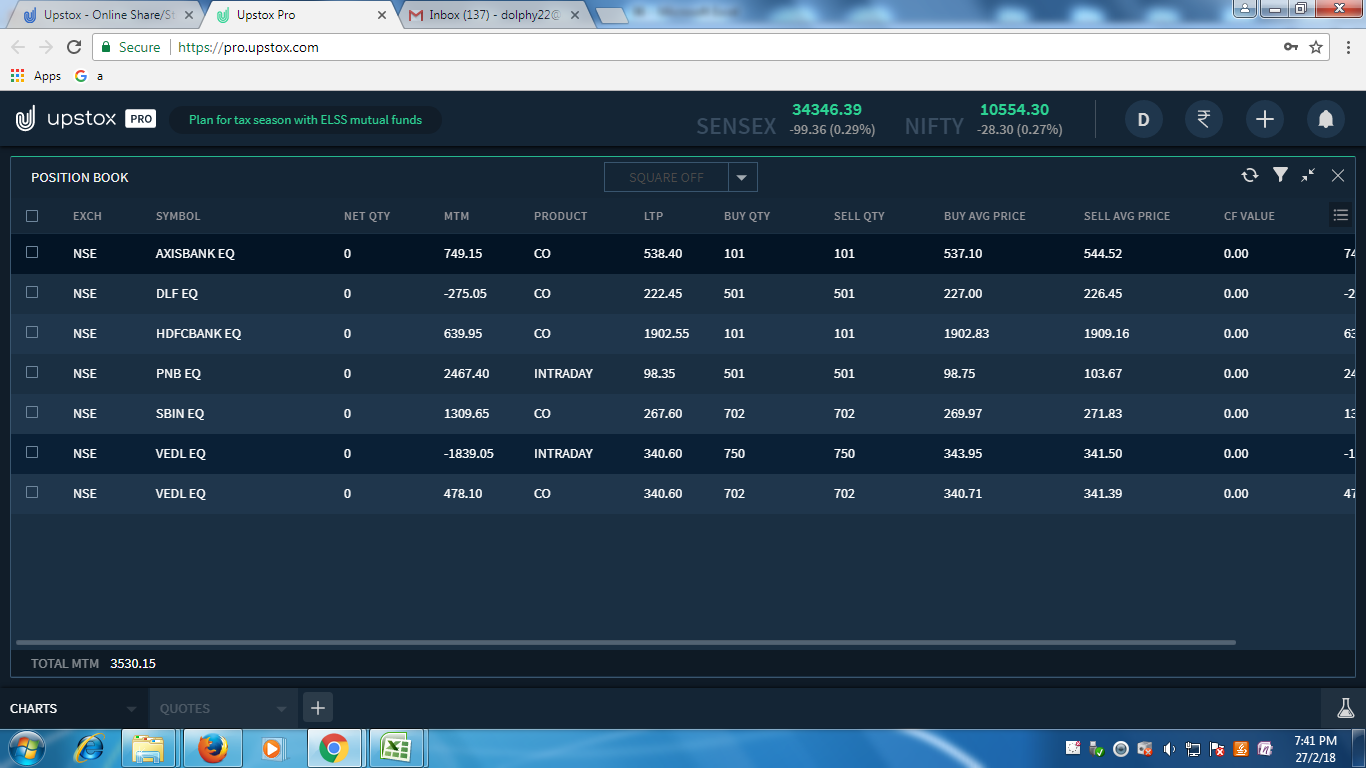Screen dimensions: 1366x768
Task: Check the SBIN EQ row checkbox
Action: click(32, 412)
